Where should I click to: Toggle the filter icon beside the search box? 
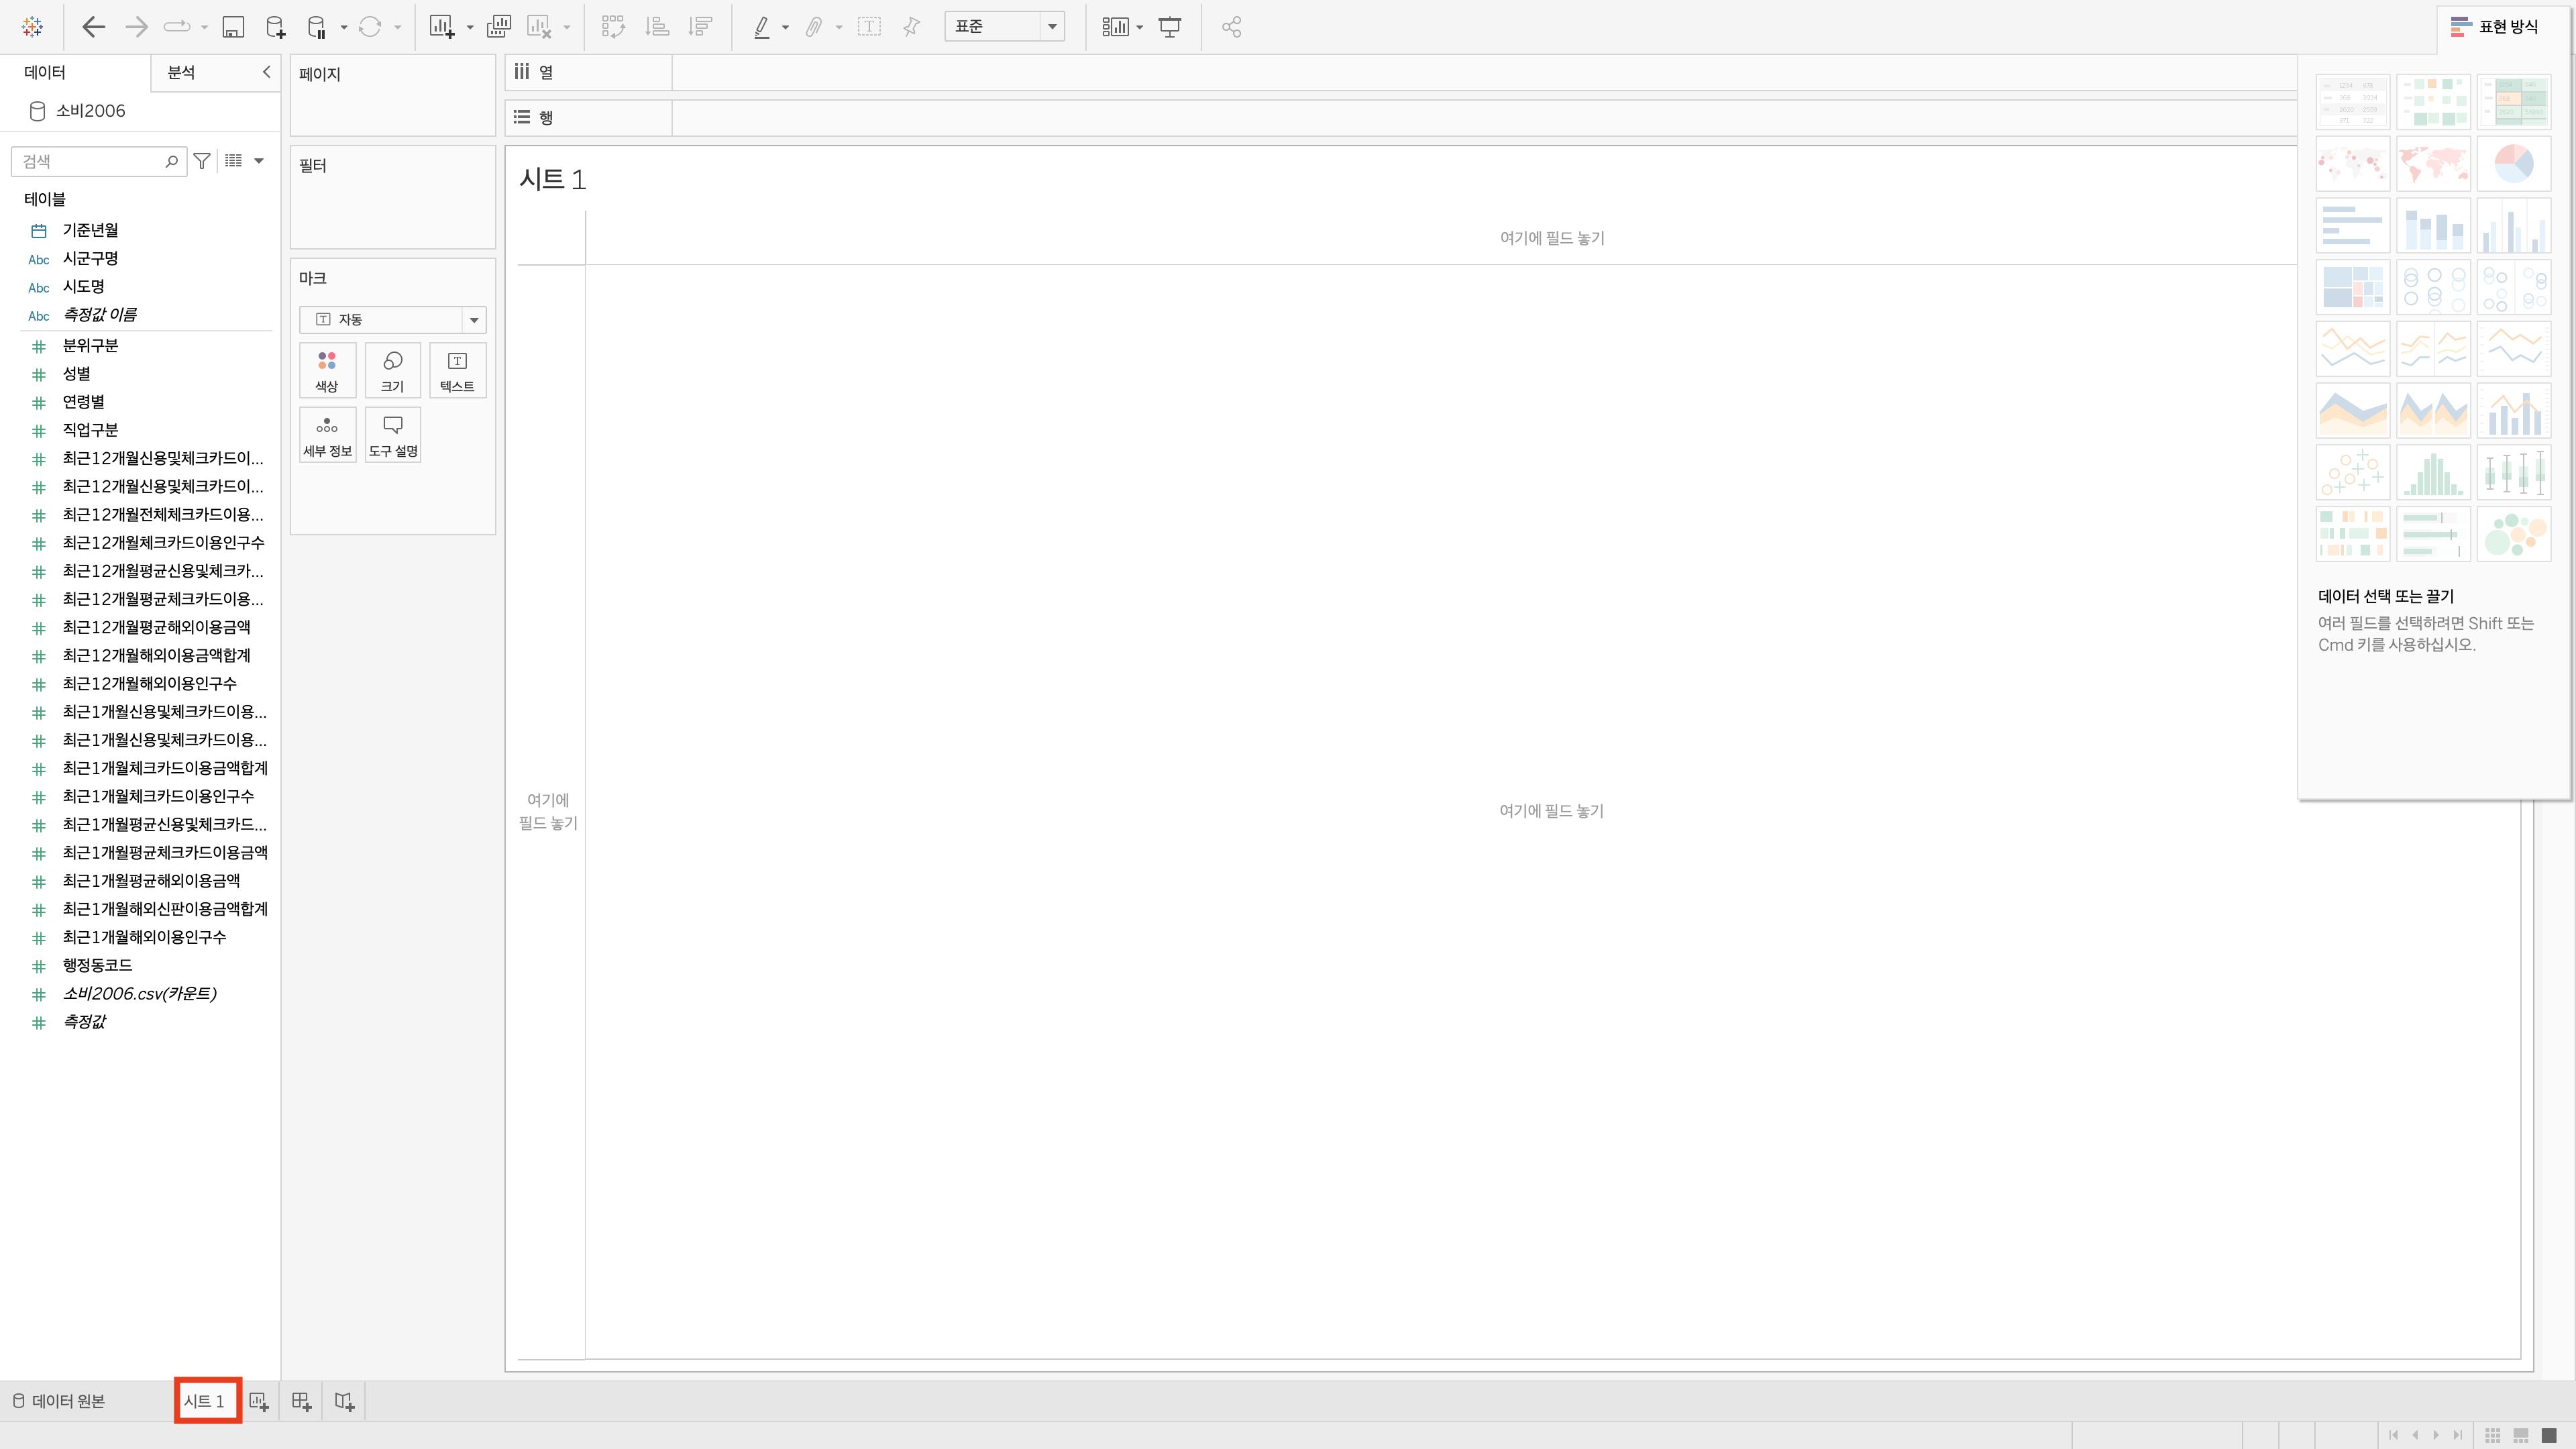(x=202, y=161)
